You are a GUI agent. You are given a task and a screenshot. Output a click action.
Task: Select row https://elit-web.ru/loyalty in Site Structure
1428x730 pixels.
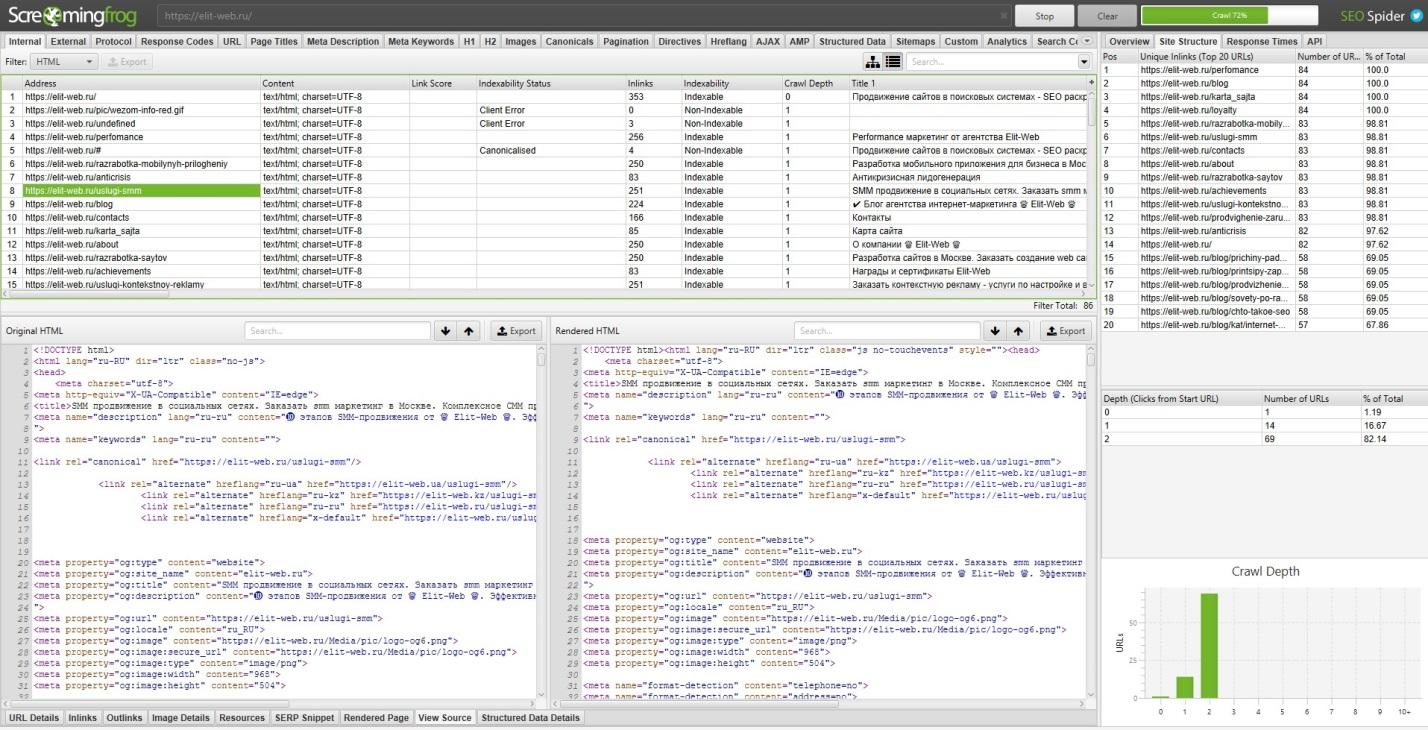click(x=1264, y=110)
